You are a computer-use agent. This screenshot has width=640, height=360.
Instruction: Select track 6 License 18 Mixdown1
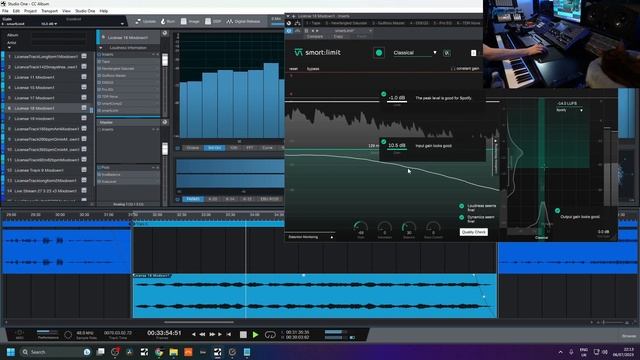point(47,108)
